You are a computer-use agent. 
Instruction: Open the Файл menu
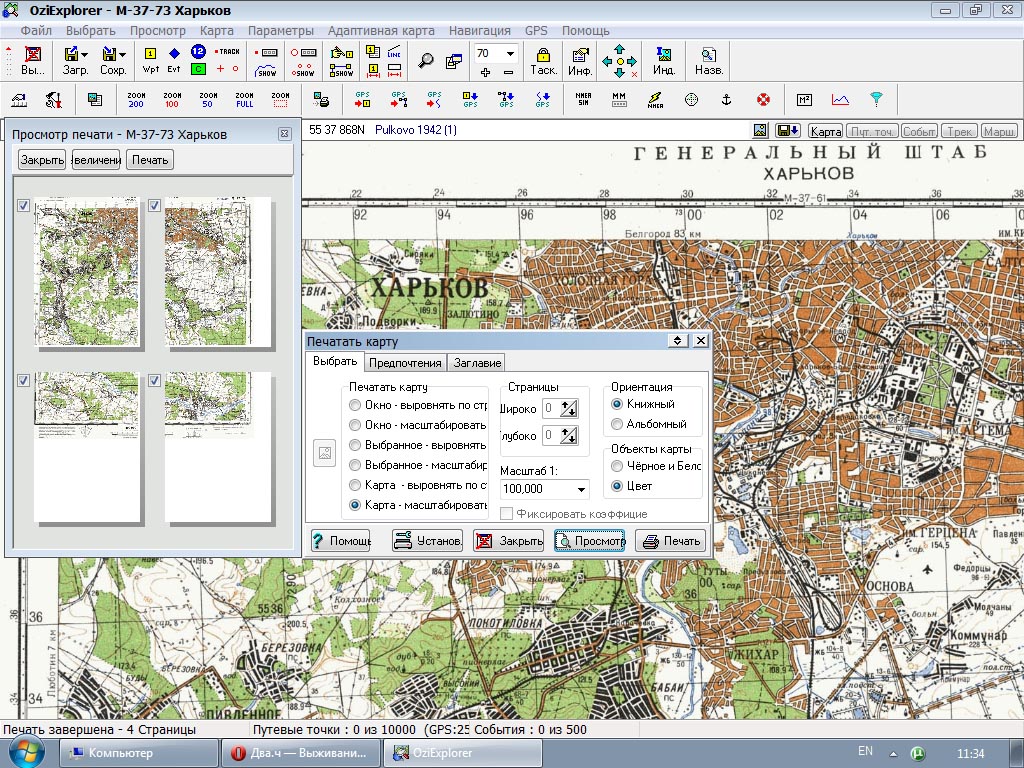(x=36, y=31)
